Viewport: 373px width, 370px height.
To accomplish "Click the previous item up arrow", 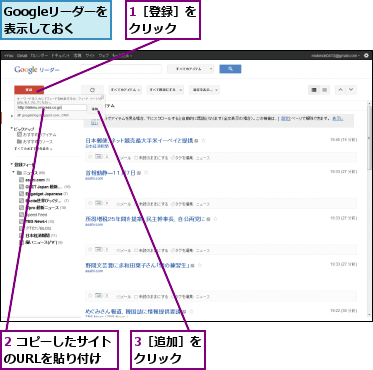I will pos(340,90).
